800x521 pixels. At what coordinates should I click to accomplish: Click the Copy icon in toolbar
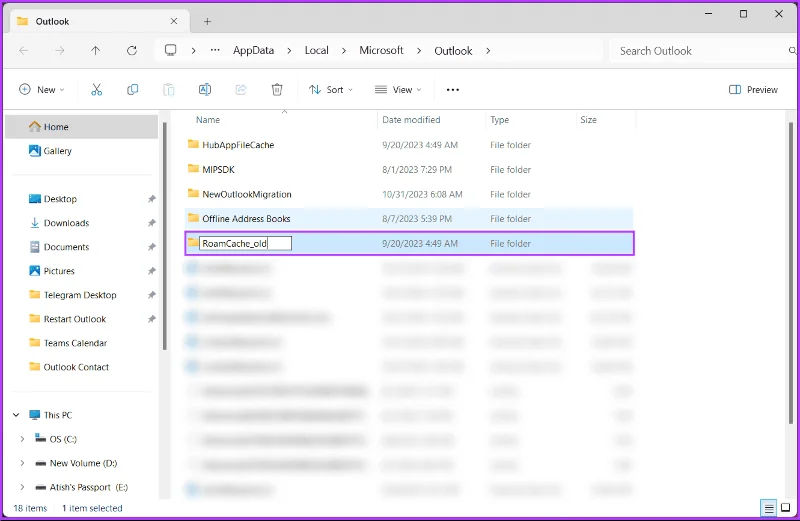(x=133, y=90)
